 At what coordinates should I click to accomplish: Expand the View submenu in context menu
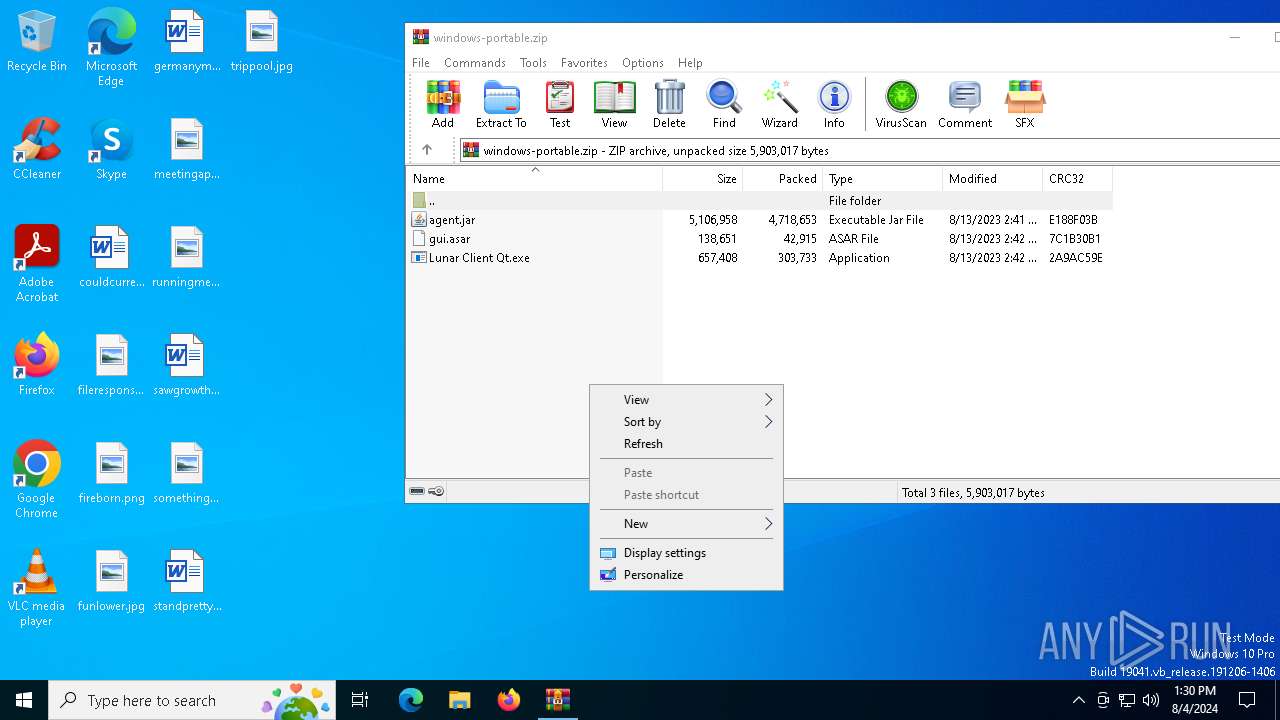[686, 399]
